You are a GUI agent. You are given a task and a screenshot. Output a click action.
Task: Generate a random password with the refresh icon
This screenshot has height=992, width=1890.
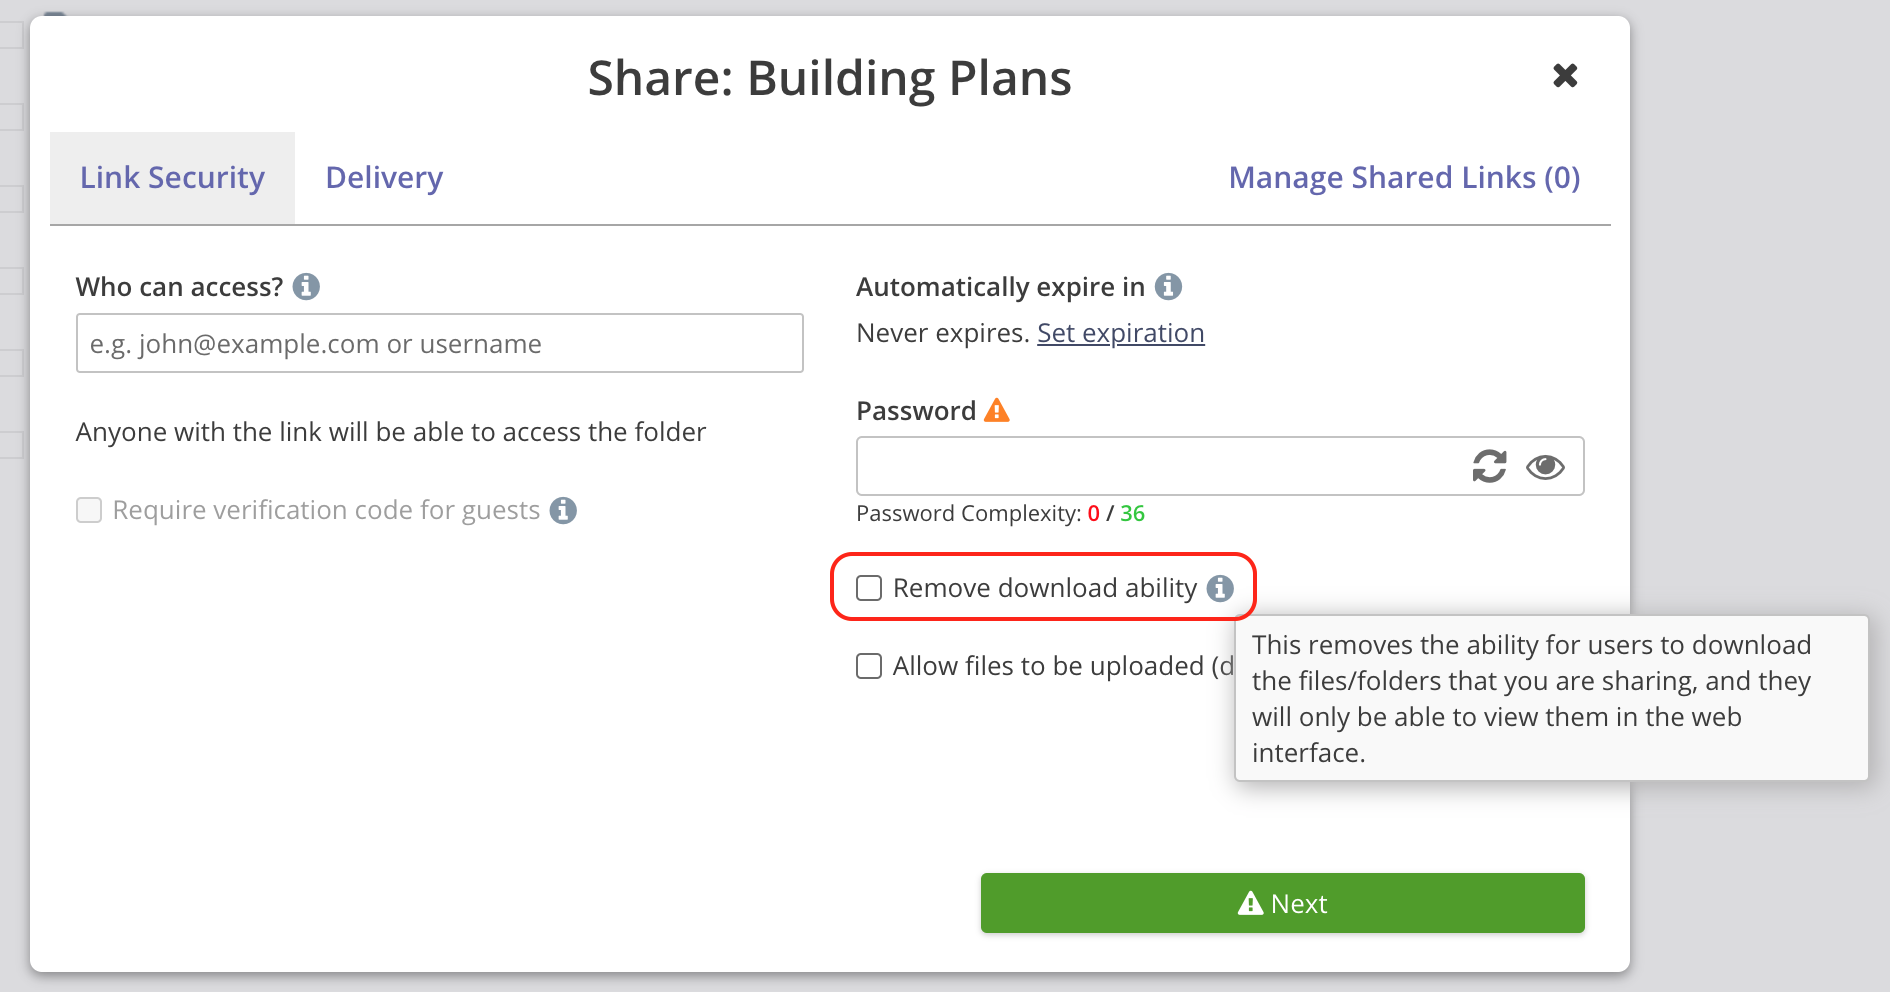[1489, 466]
